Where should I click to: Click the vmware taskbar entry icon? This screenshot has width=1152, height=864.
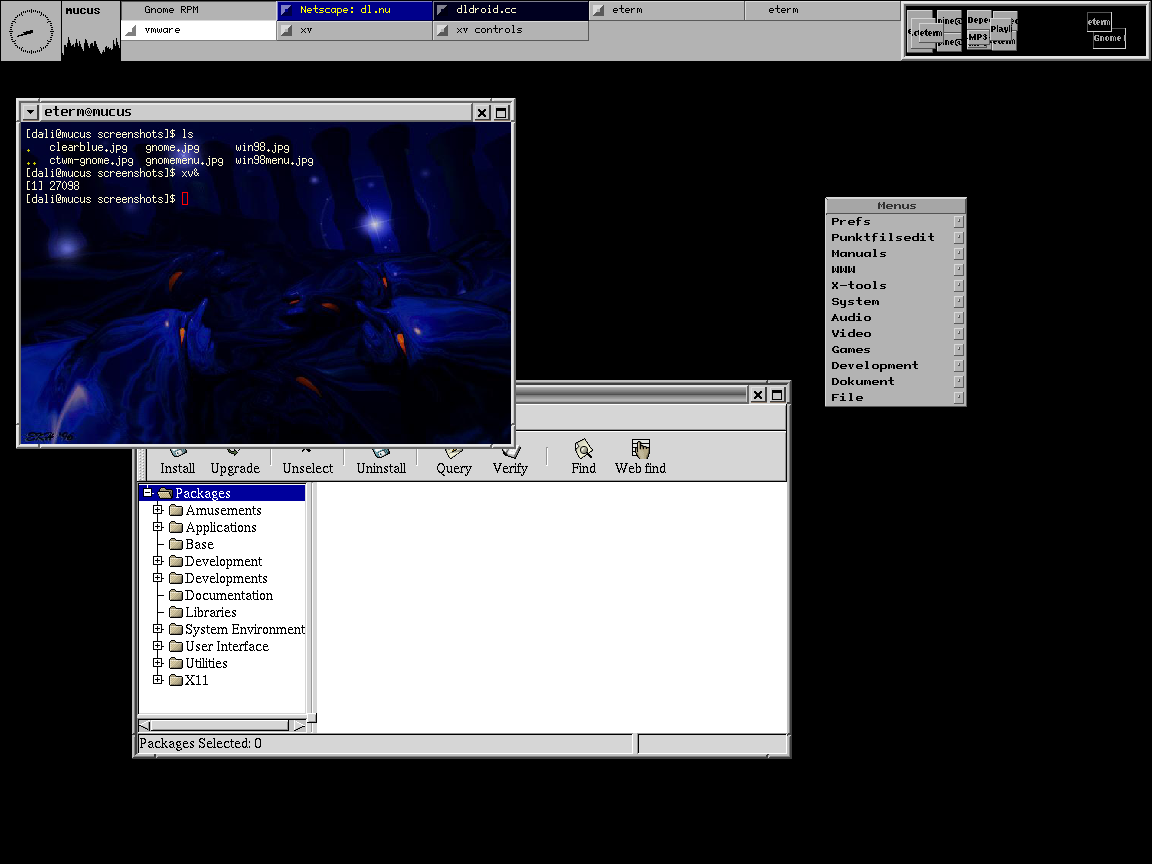(131, 30)
